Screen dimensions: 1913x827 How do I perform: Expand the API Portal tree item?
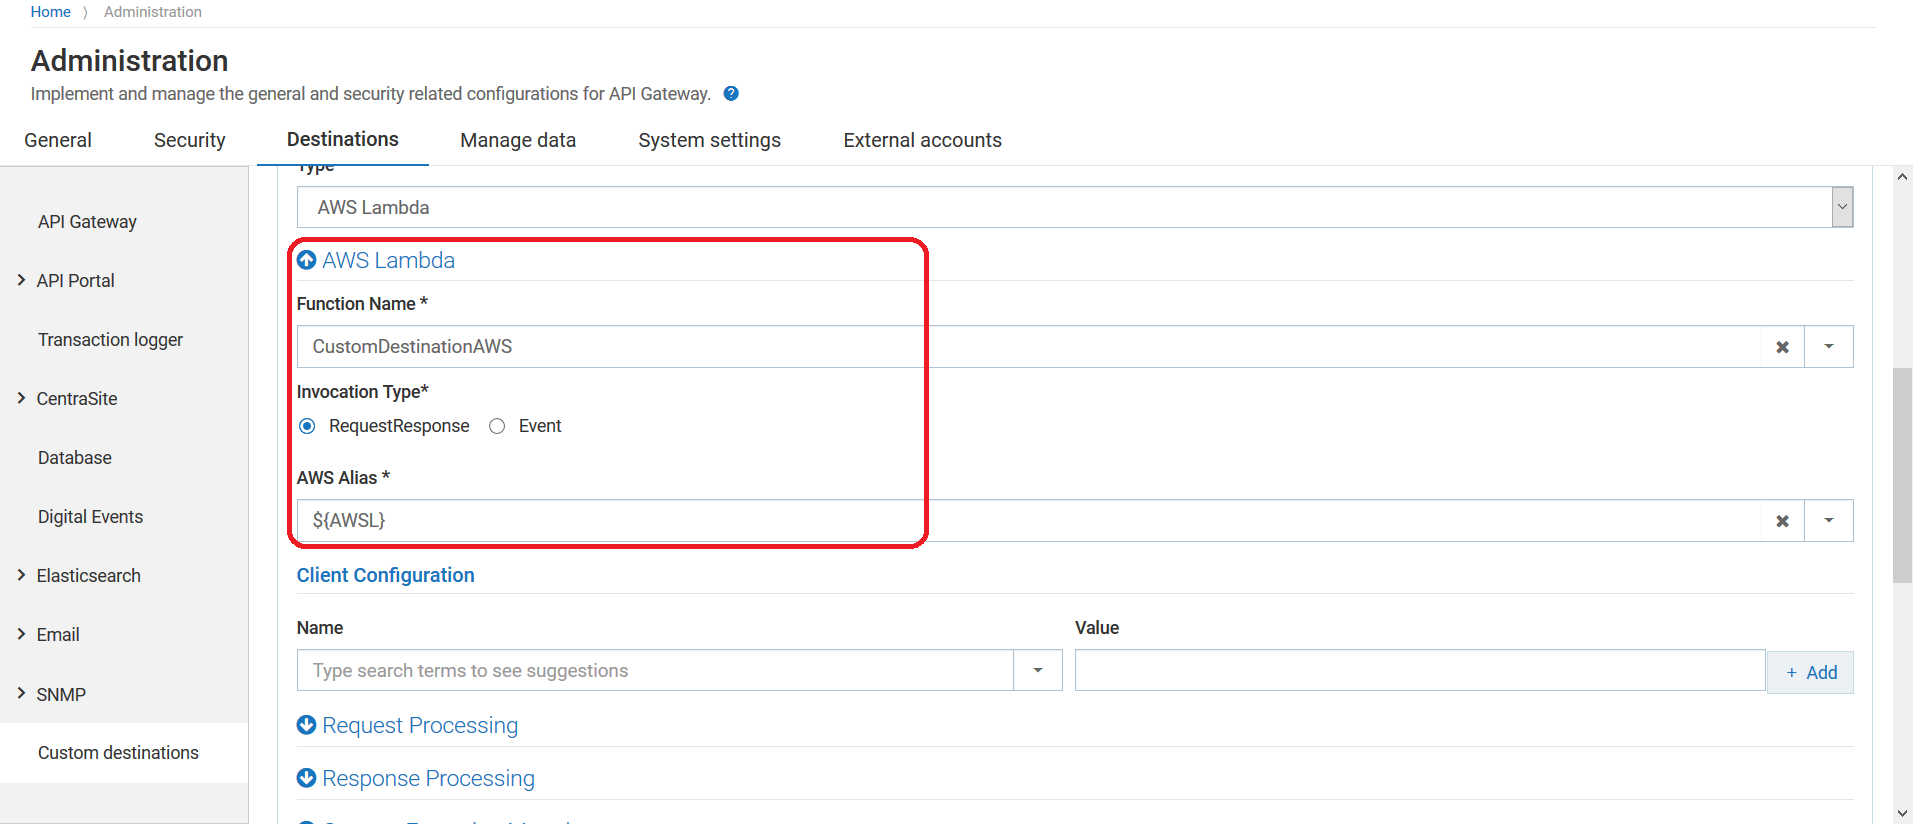(21, 280)
